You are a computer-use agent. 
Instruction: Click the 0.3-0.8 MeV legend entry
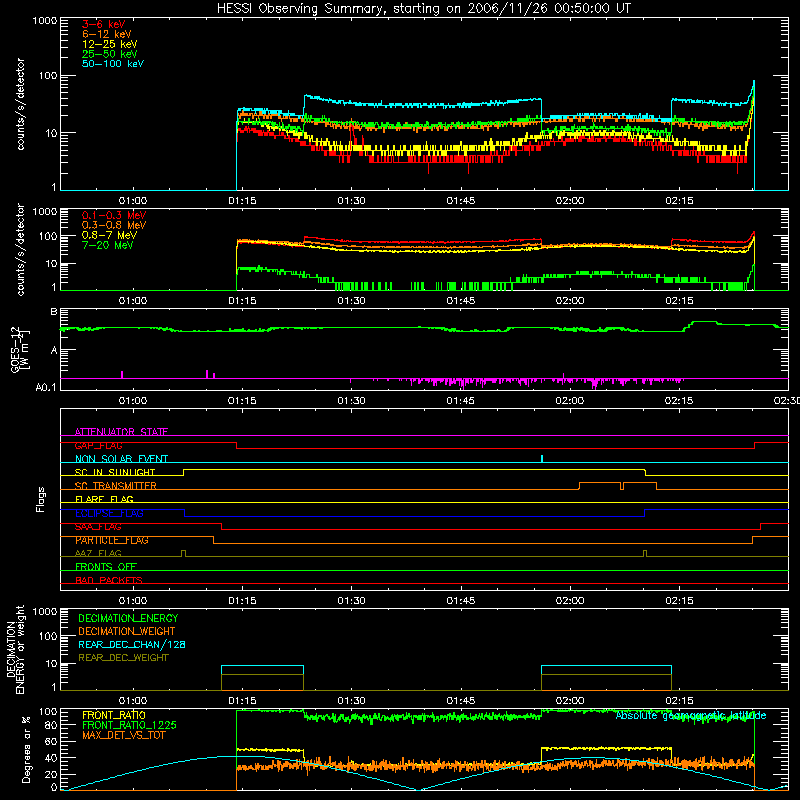114,225
